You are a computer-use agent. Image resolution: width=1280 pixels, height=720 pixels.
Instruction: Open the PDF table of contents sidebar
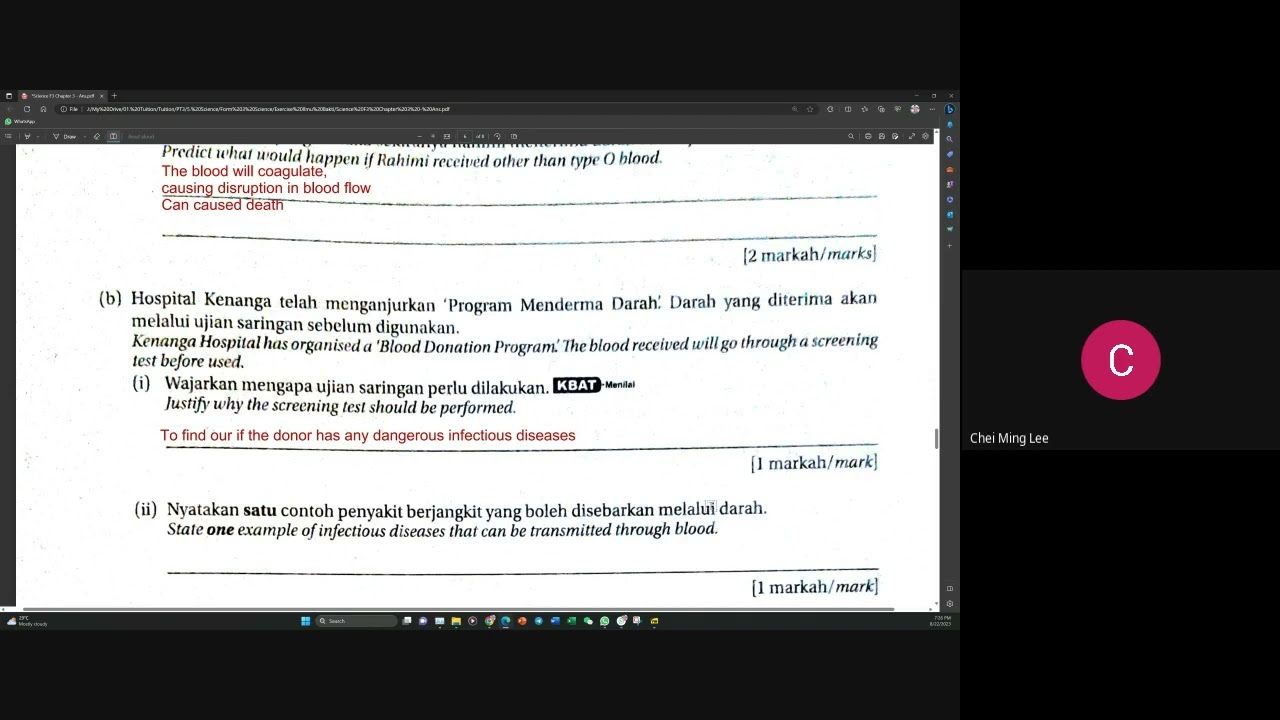8,136
